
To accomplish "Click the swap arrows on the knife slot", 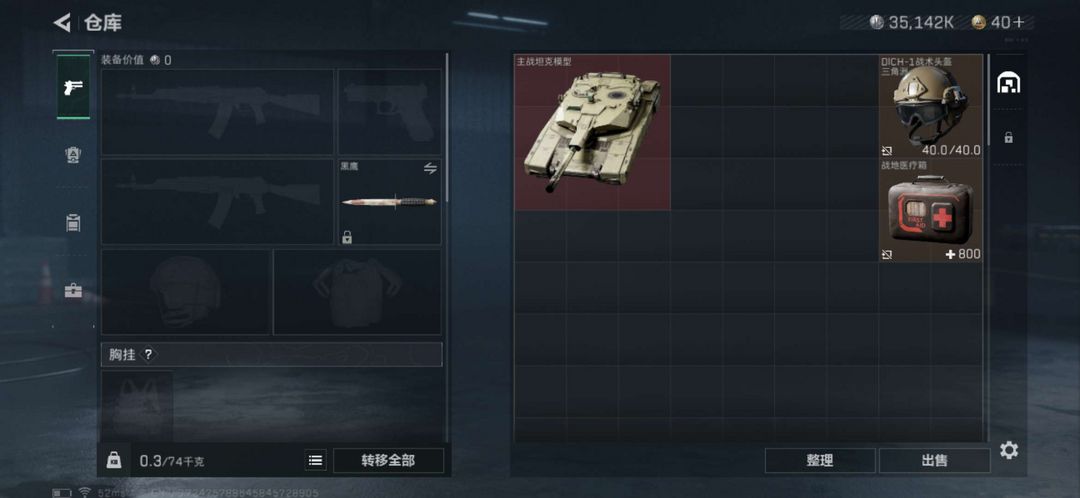I will click(x=430, y=168).
